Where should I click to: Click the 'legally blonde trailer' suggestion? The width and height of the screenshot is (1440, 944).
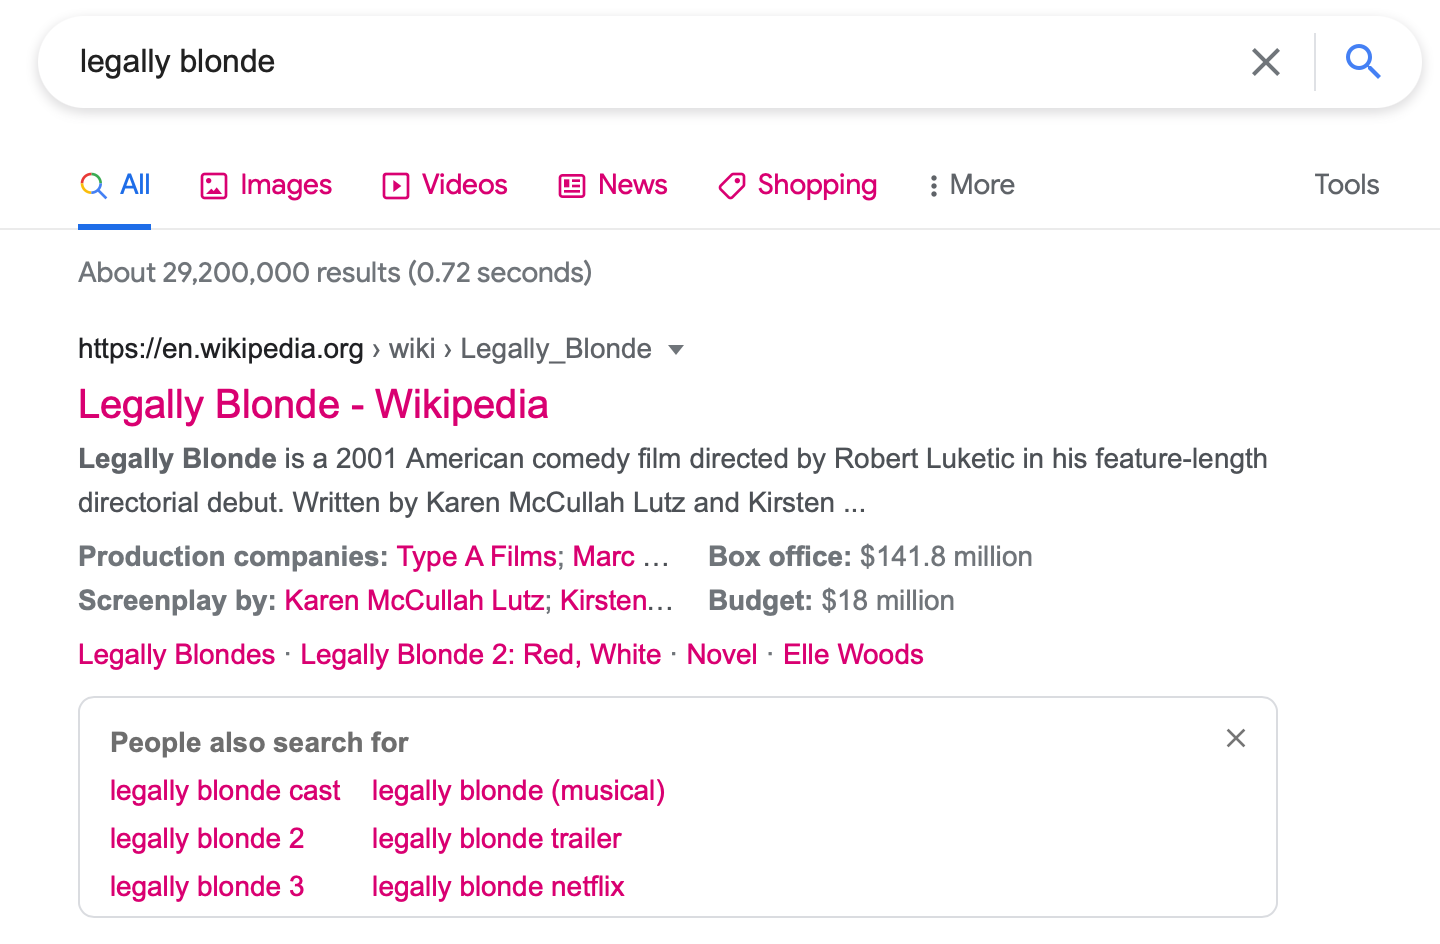tap(496, 839)
